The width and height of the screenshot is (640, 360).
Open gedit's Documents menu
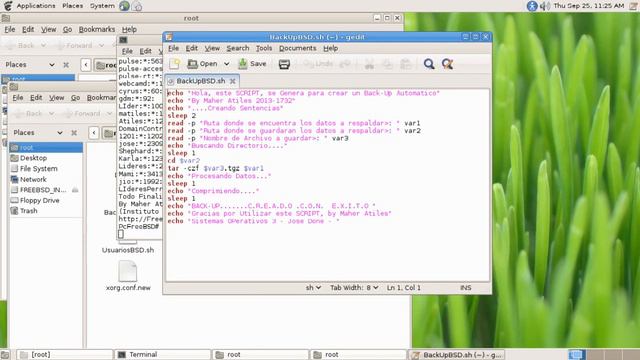298,48
